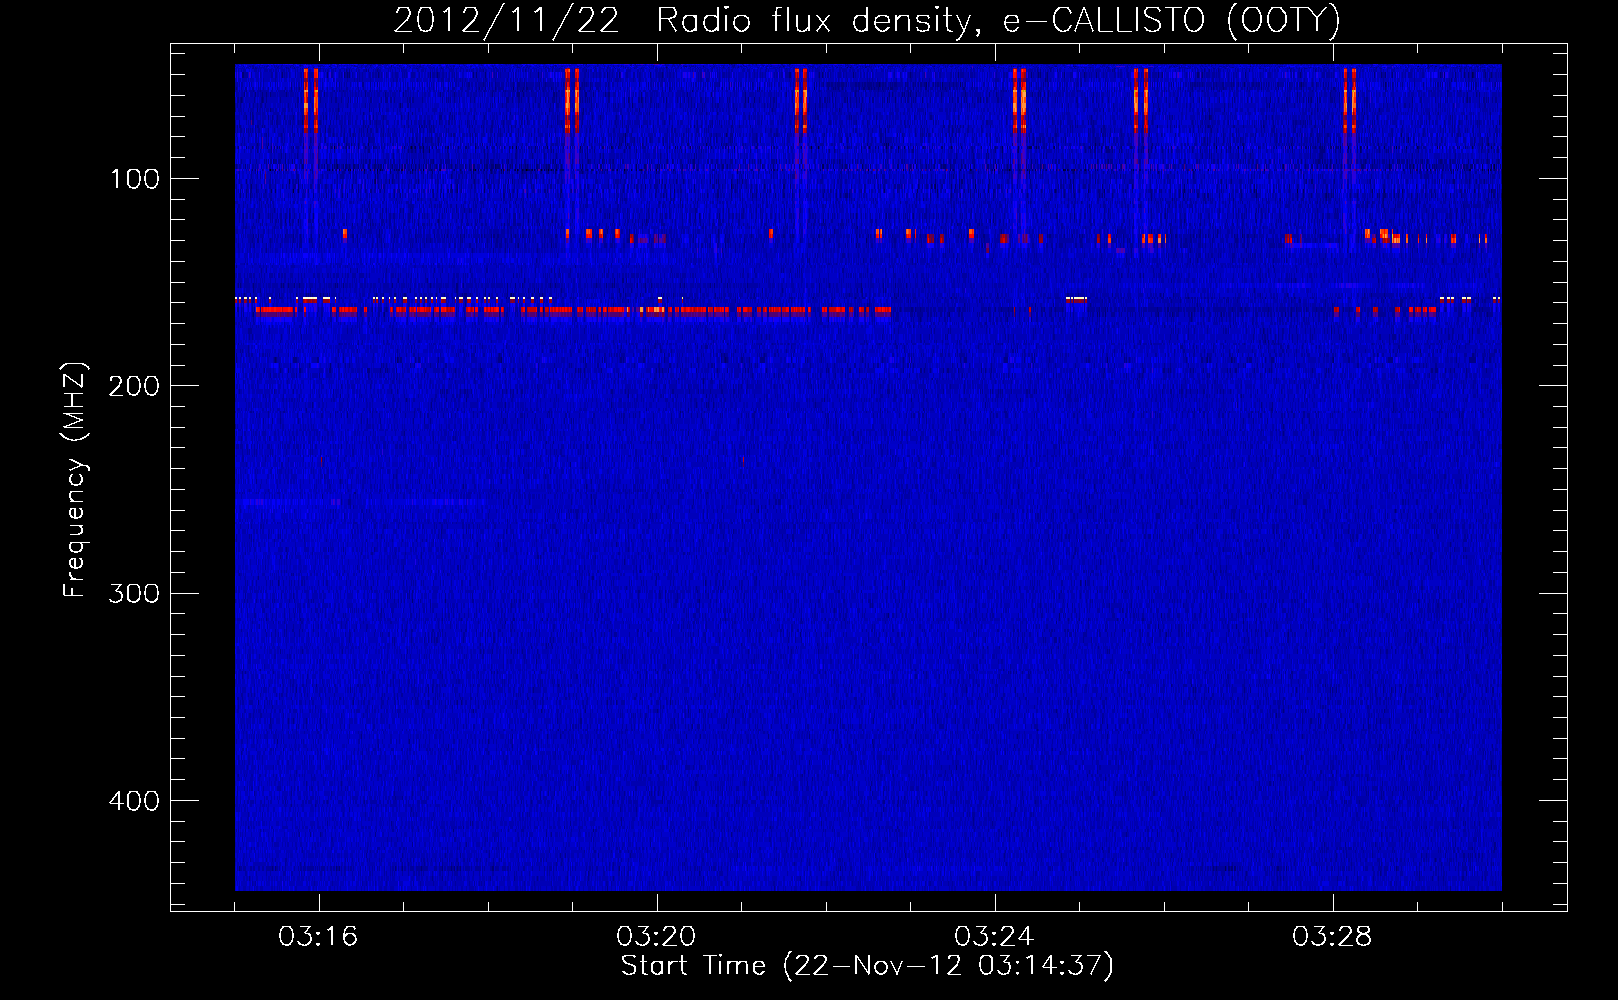
Task: Click the '300' frequency tick label
Action: click(134, 593)
